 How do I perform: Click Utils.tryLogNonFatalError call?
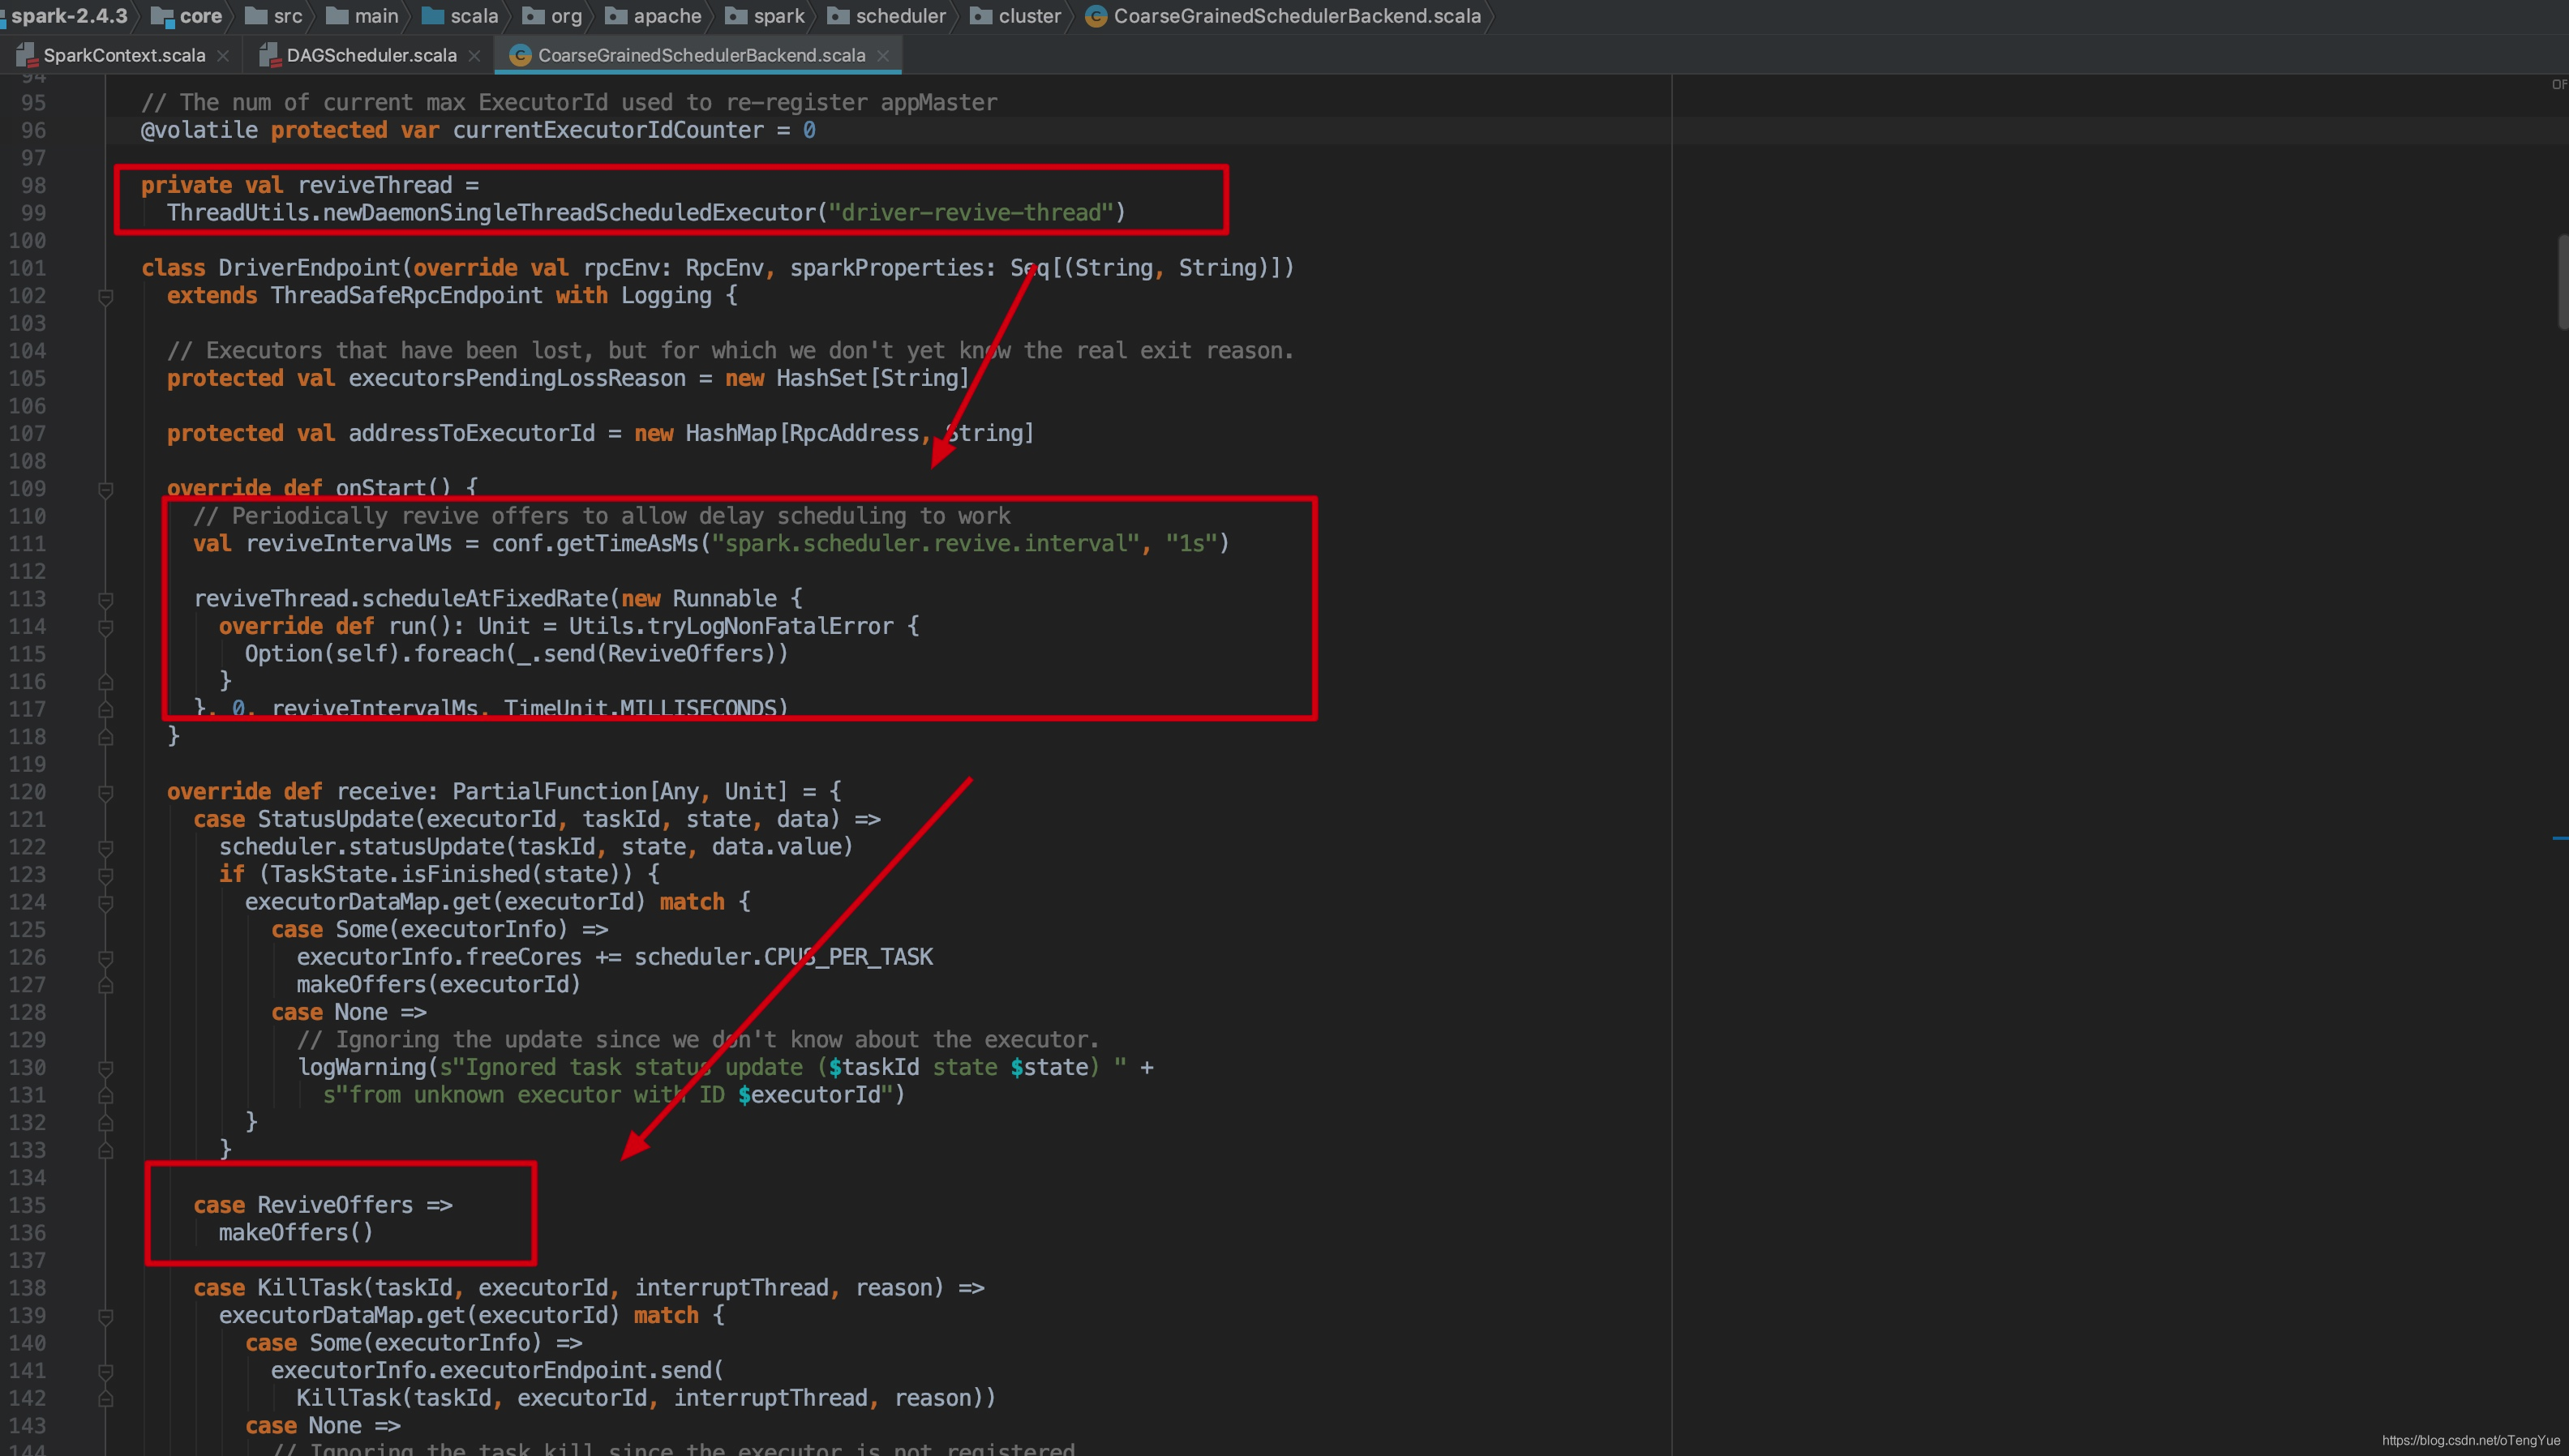click(x=731, y=627)
